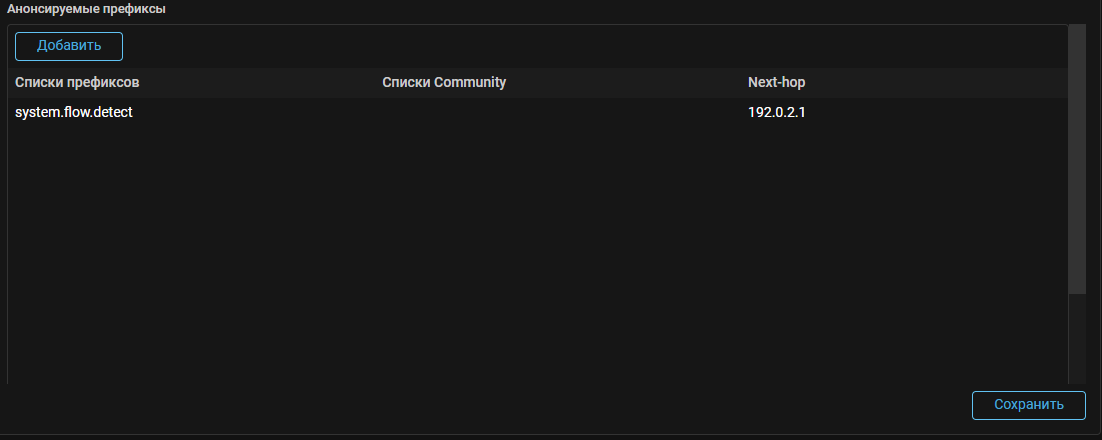Click the scrollbar track below the thumb
Viewport: 1102px width, 440px height.
pyautogui.click(x=1077, y=340)
